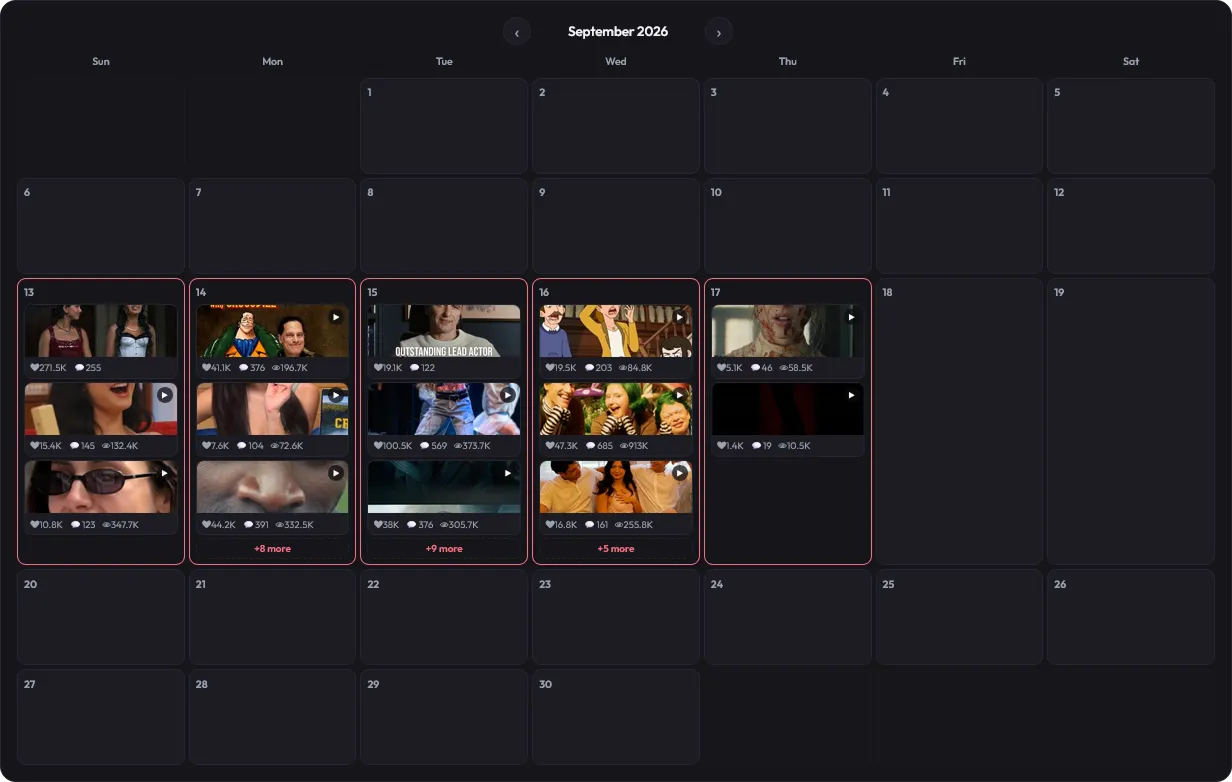Click play icon on post with 305.7K views
This screenshot has width=1232, height=782.
(508, 473)
